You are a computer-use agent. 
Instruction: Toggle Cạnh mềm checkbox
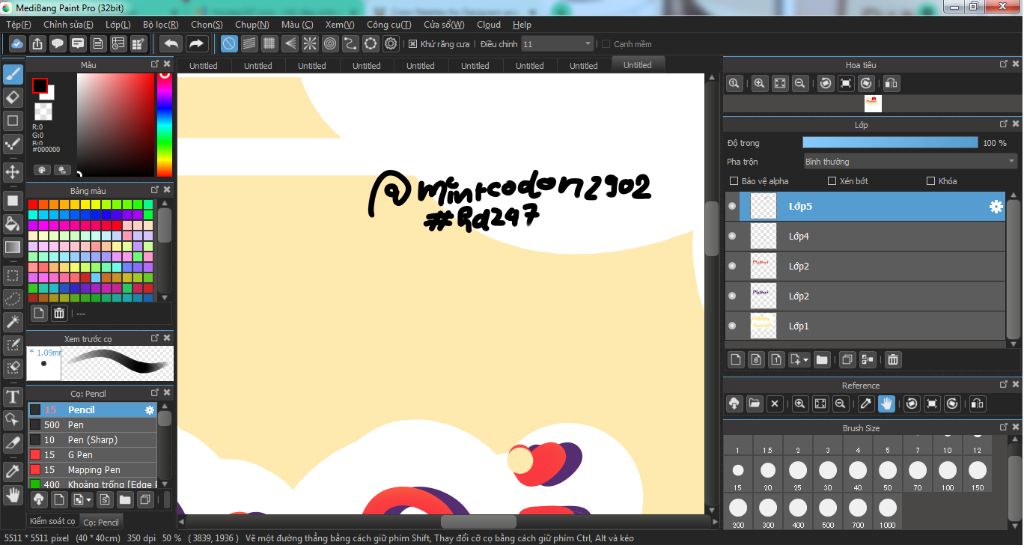605,44
